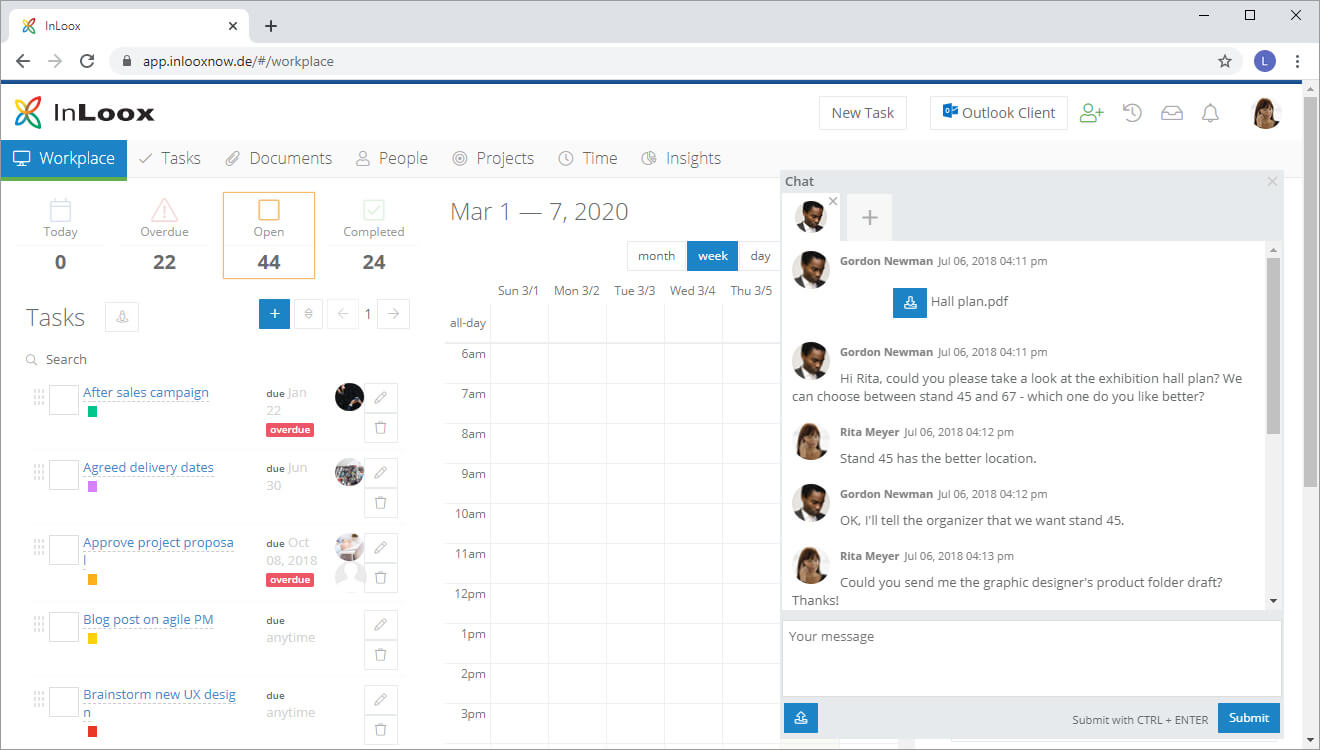Click the Outlook Client button
This screenshot has width=1320, height=750.
coord(999,113)
